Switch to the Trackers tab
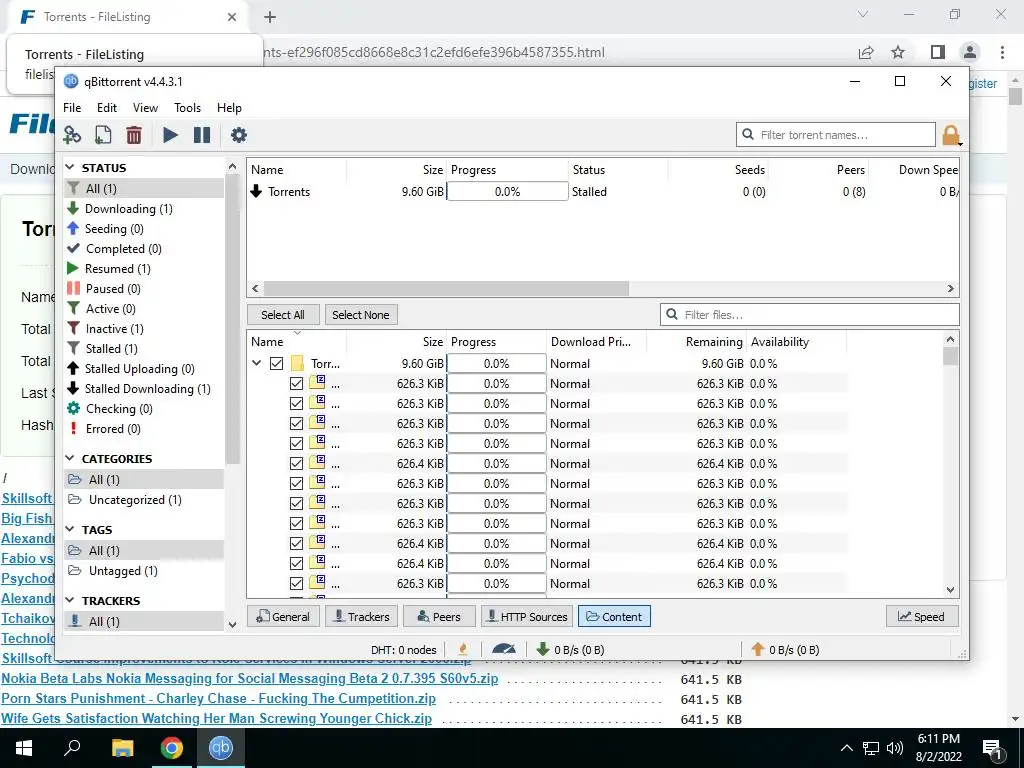The image size is (1024, 768). click(361, 616)
